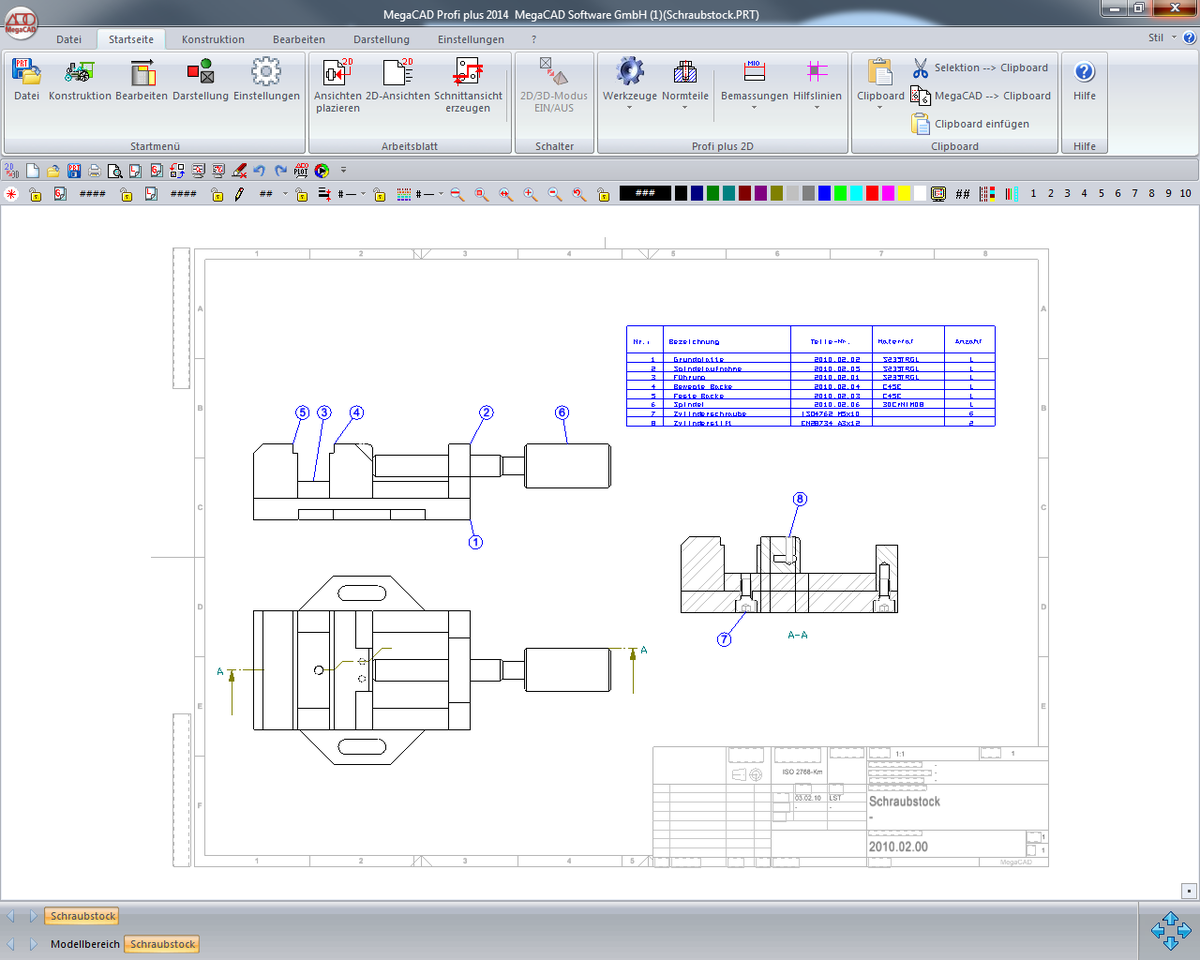Toggle layer number 7 in layer bar
This screenshot has width=1200, height=960.
[1134, 194]
